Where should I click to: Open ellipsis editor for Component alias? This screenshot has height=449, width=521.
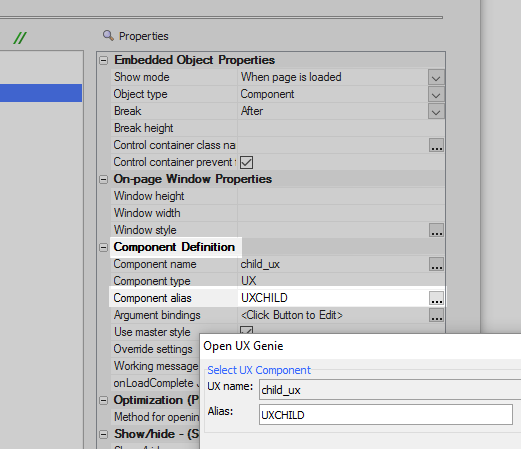(x=436, y=298)
